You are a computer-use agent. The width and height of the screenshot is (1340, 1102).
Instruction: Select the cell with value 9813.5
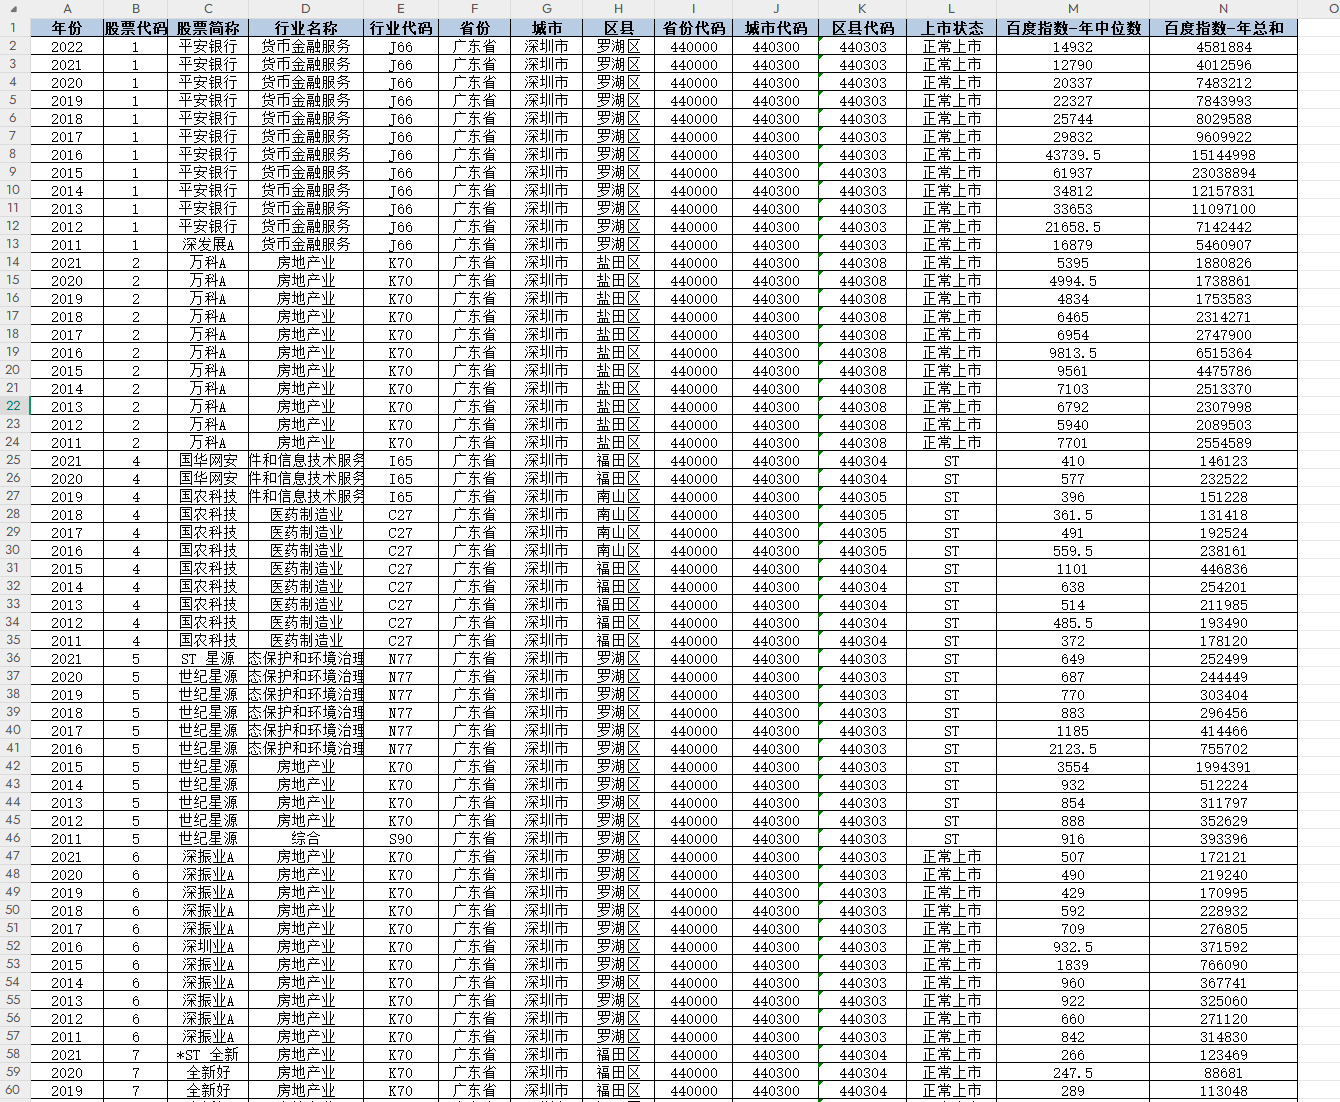[1073, 353]
